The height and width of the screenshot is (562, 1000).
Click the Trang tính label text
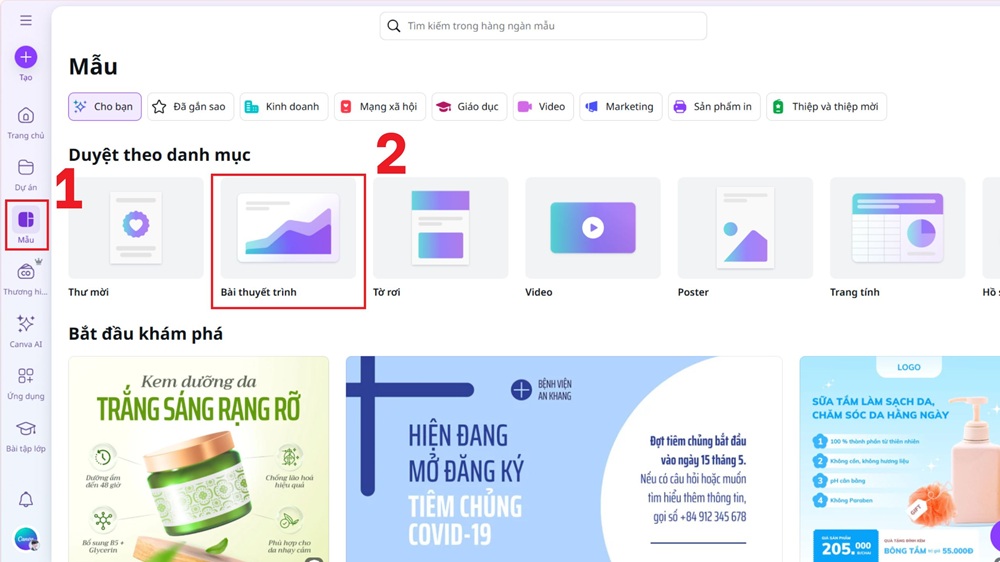tap(855, 292)
